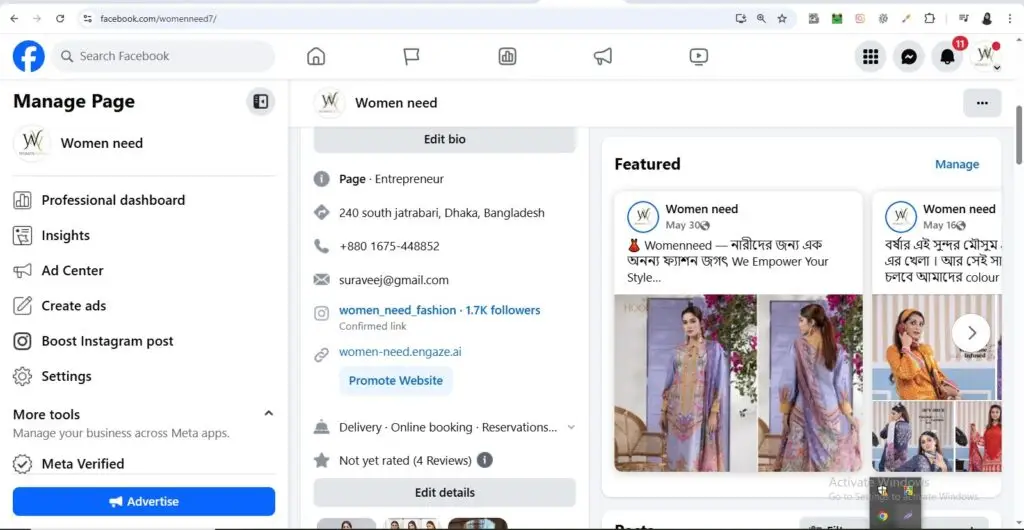Viewport: 1024px width, 530px height.
Task: Click the email suraveej@gmail.com
Action: tap(394, 281)
